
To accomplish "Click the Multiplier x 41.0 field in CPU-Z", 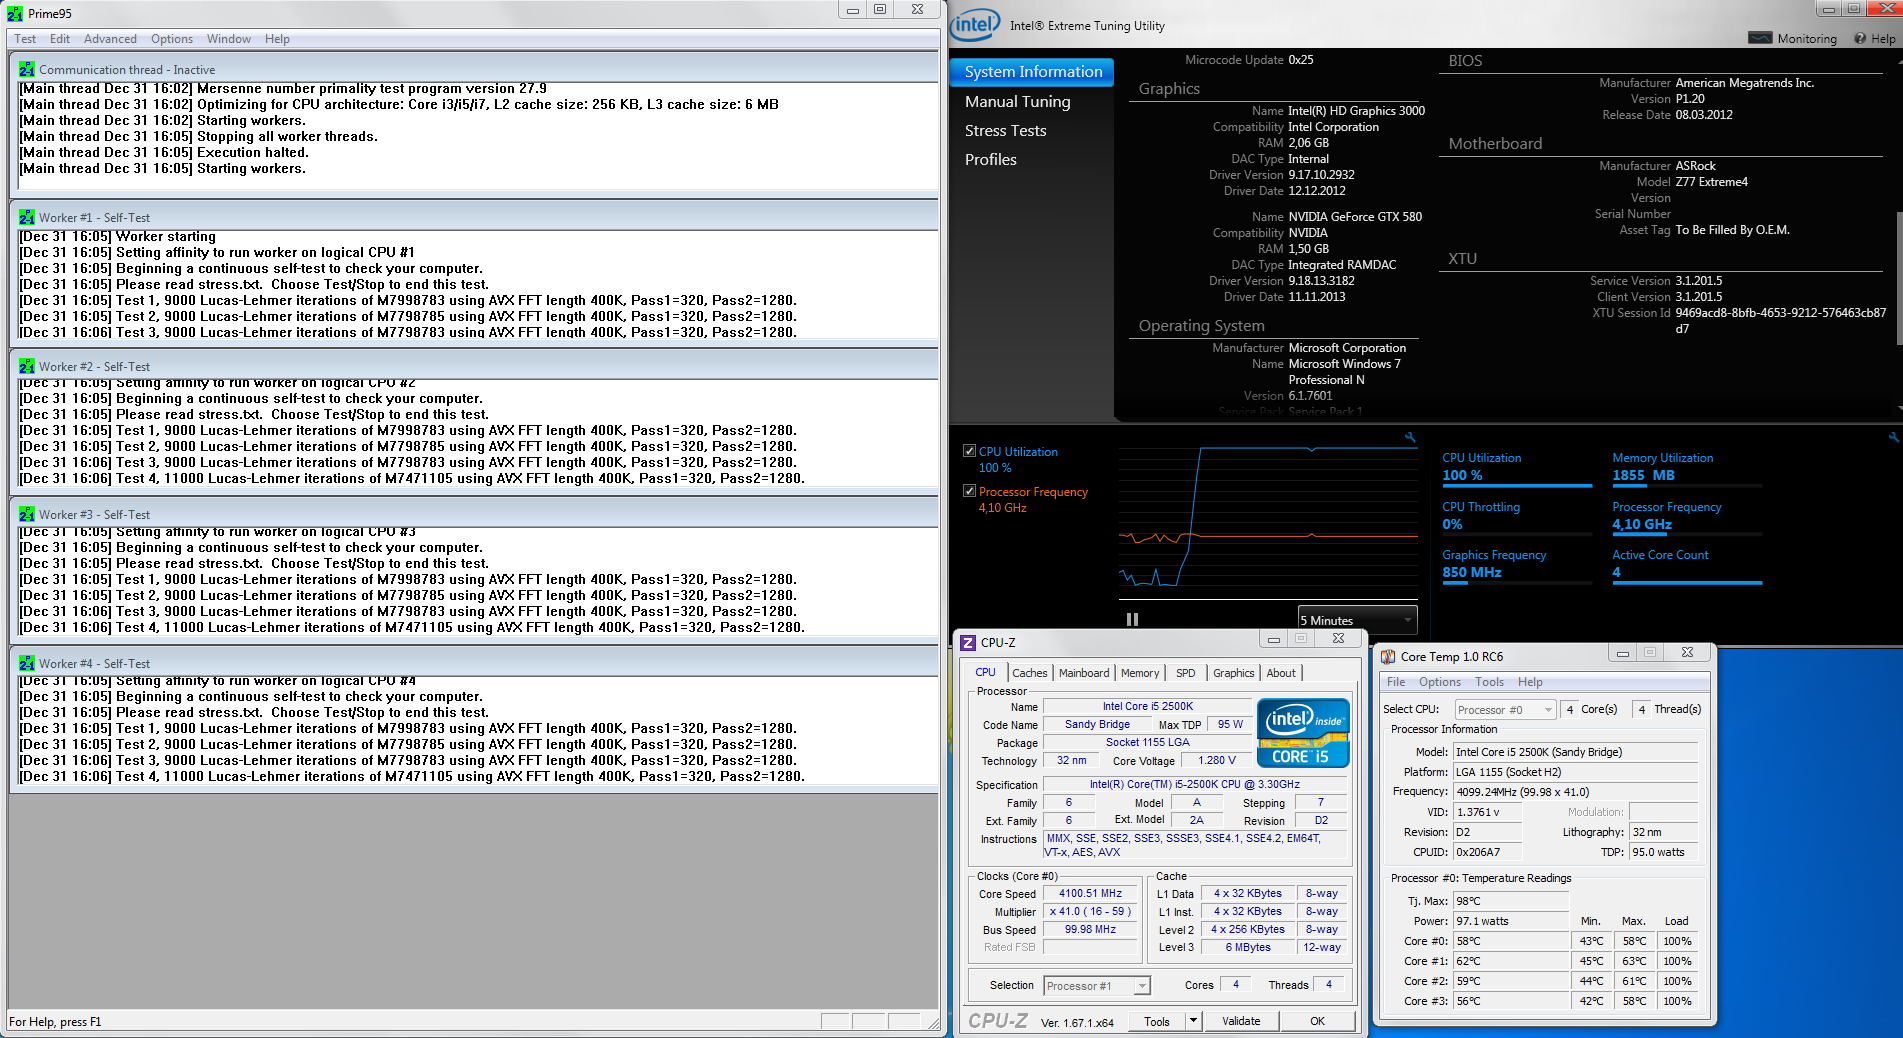I will 1090,912.
